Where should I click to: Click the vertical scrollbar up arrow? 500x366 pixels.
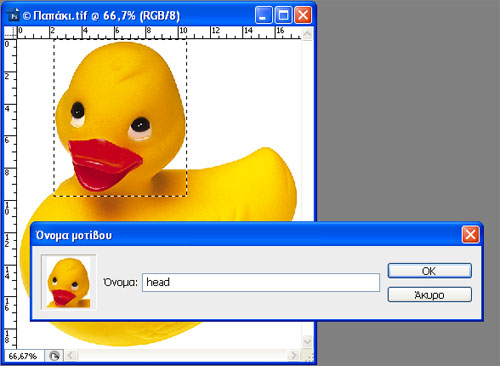(x=307, y=34)
